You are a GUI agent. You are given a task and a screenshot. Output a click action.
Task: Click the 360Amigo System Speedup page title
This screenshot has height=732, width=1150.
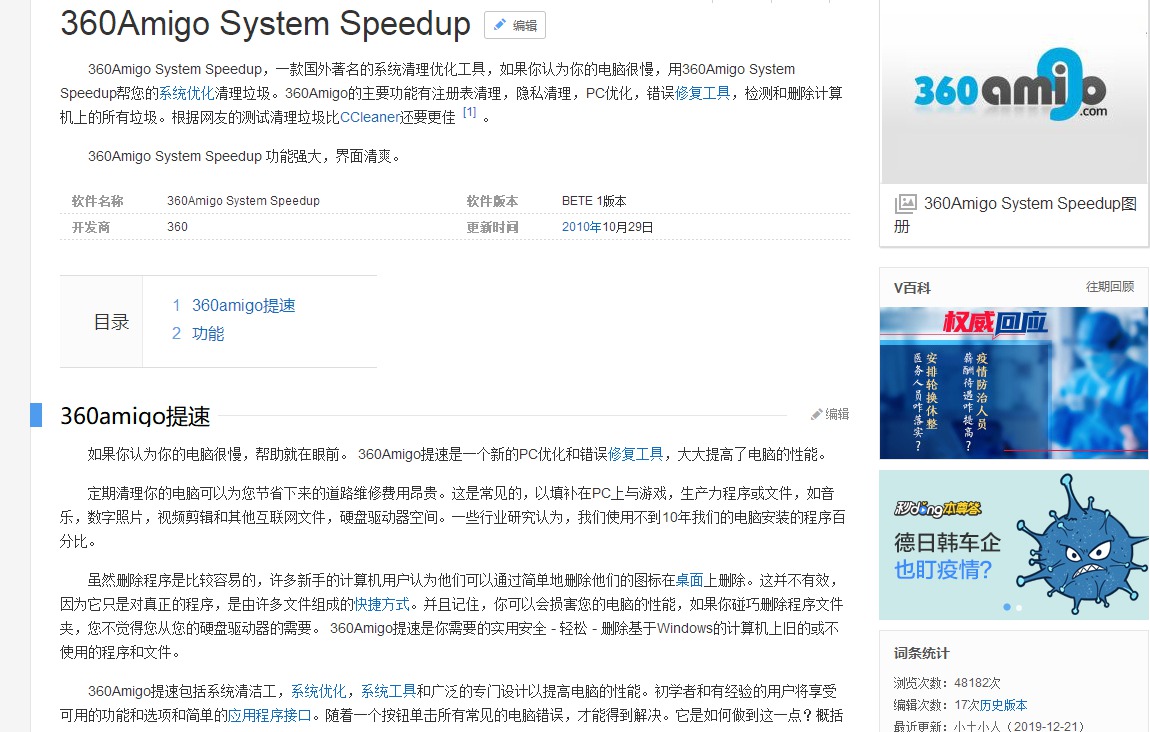(x=265, y=23)
